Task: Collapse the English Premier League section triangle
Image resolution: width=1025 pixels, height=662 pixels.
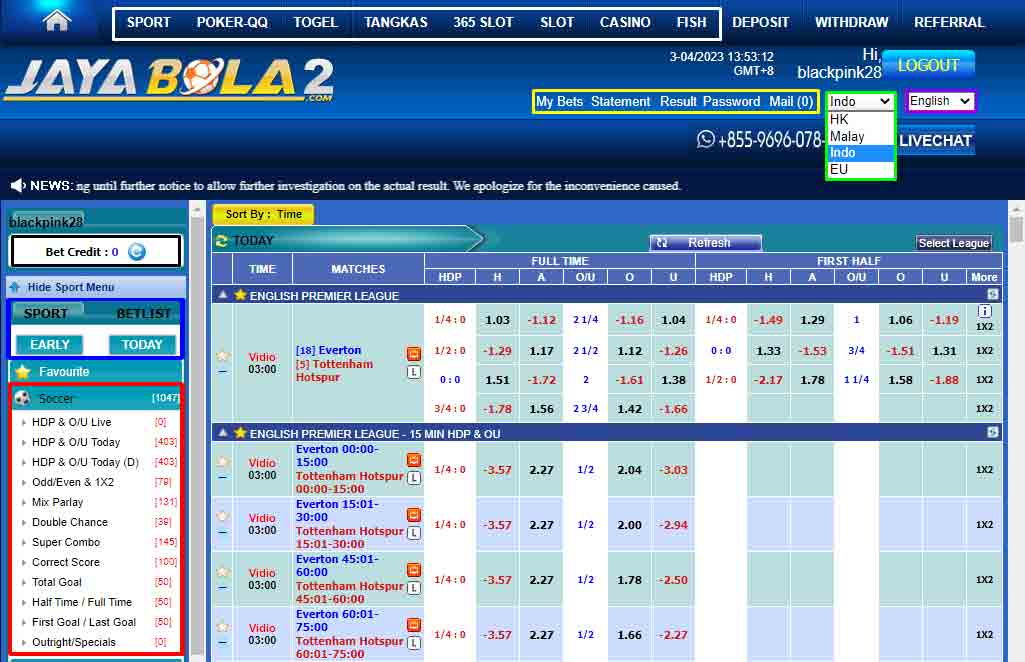Action: pyautogui.click(x=223, y=295)
